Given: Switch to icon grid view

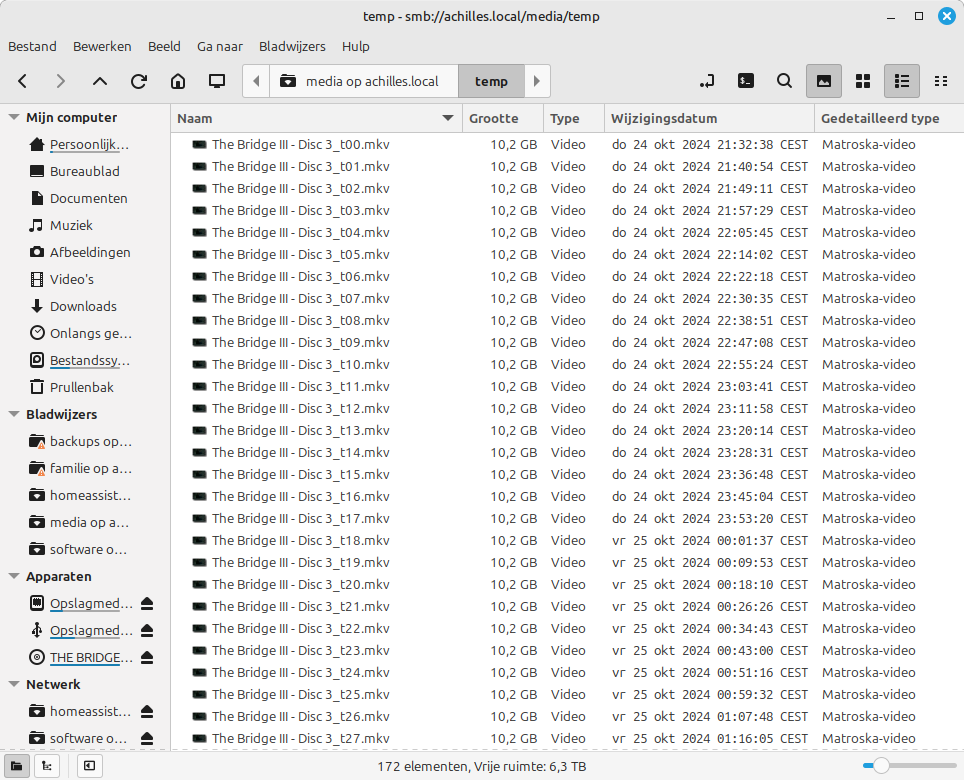Looking at the screenshot, I should point(863,81).
